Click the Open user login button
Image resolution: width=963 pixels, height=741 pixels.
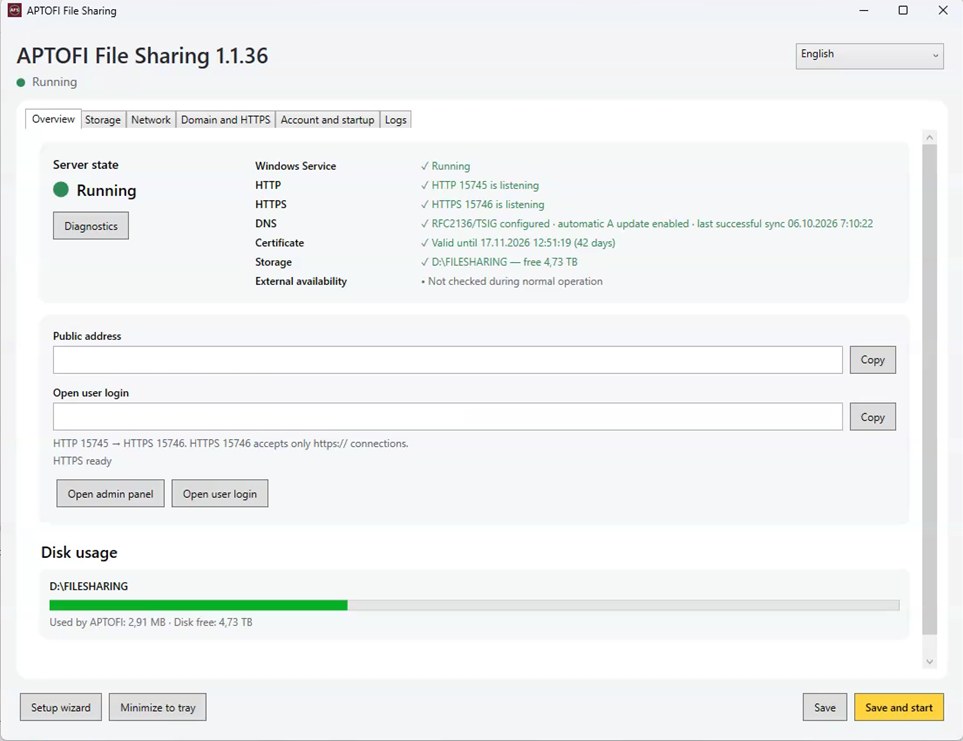coord(220,494)
